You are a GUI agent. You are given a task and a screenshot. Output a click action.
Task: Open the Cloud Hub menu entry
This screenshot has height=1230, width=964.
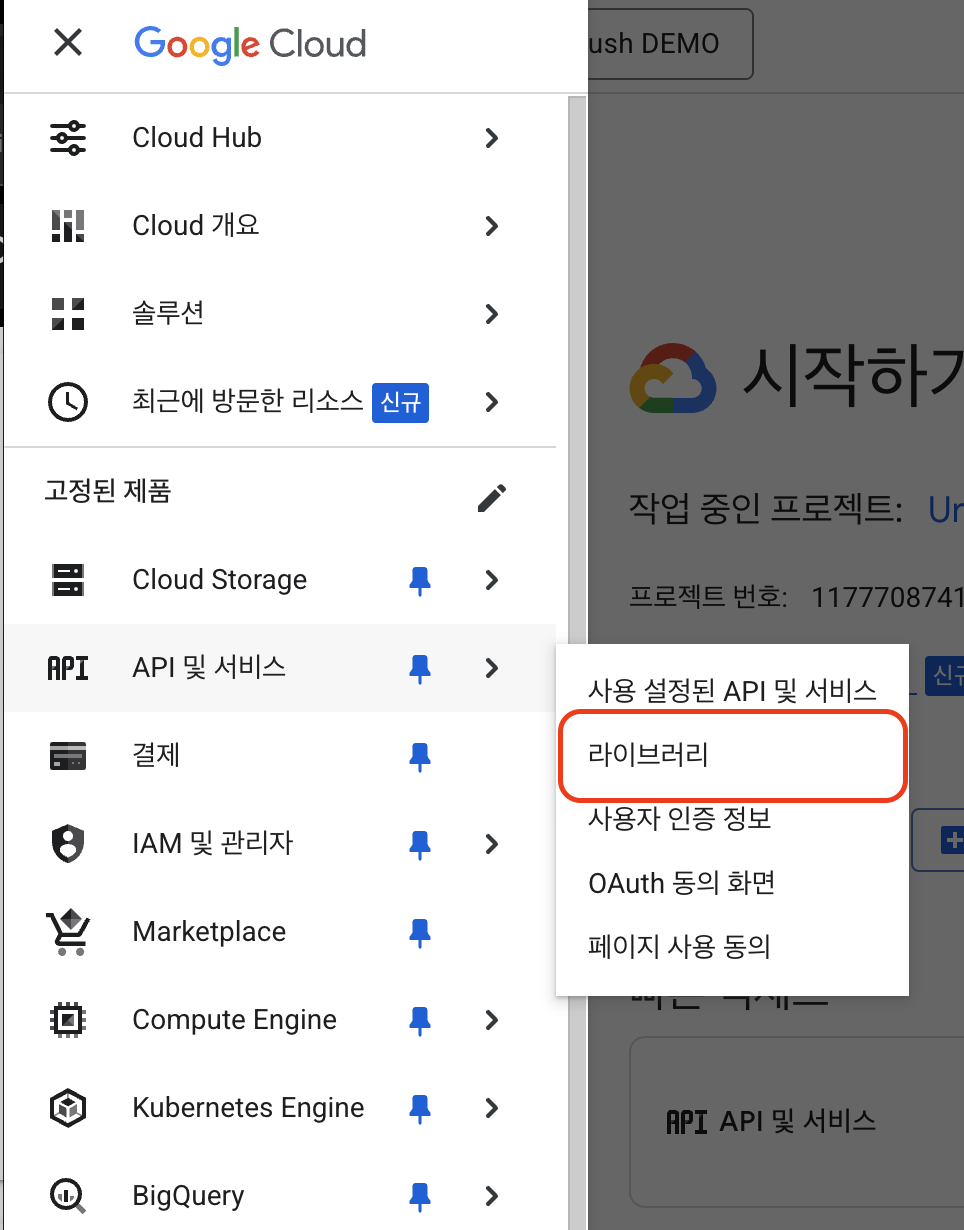click(x=280, y=138)
